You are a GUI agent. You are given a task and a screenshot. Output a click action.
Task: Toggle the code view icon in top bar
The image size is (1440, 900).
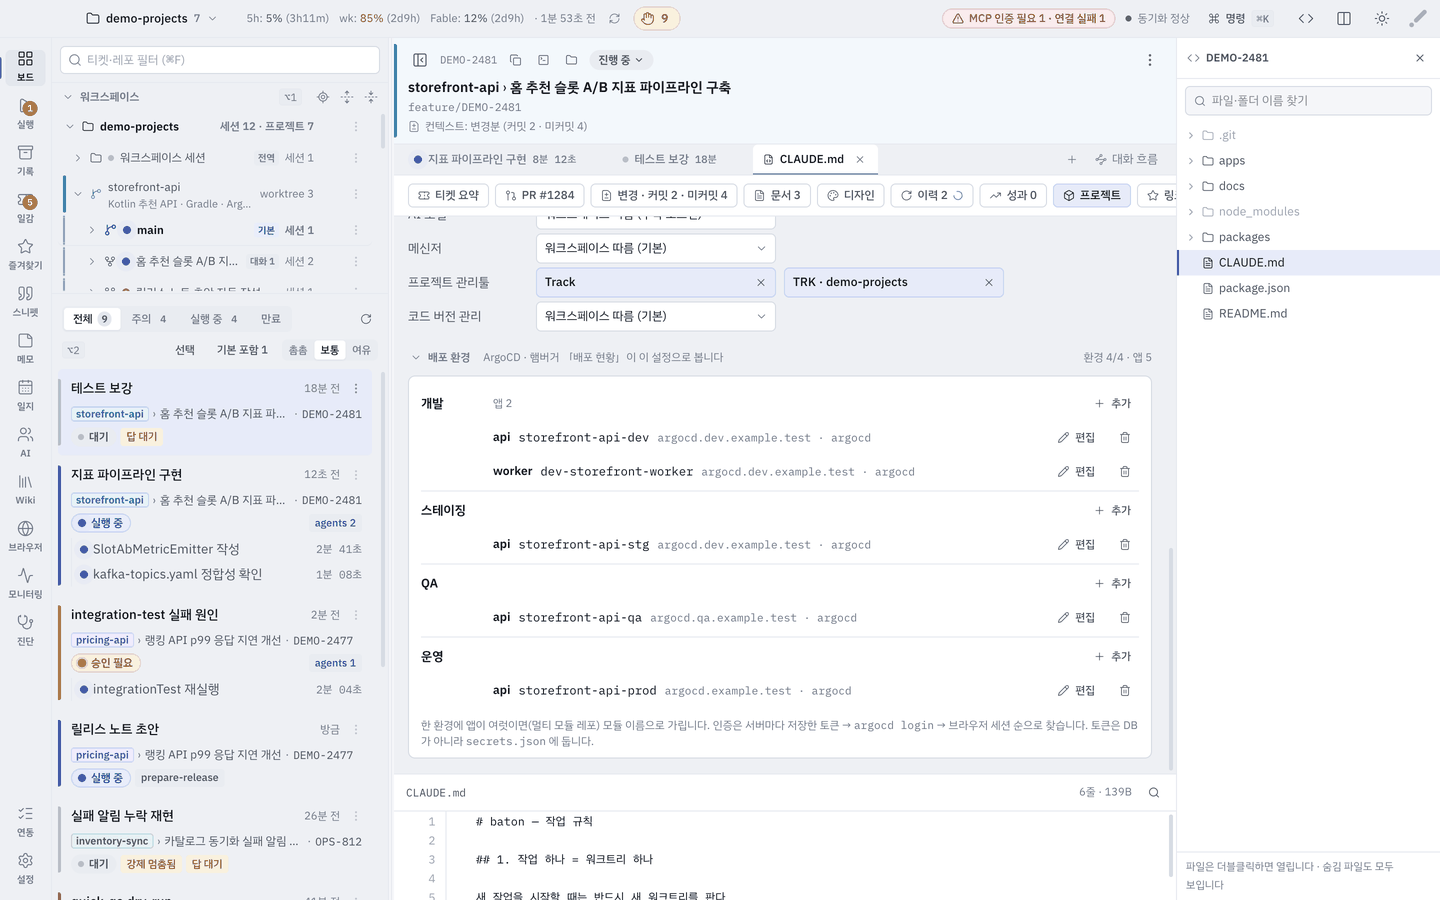tap(1306, 18)
